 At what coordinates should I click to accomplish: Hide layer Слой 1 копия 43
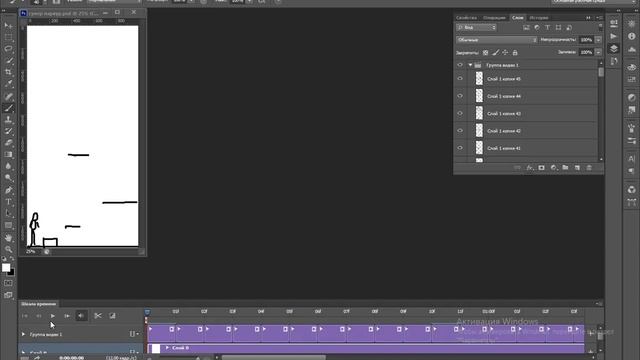(460, 113)
